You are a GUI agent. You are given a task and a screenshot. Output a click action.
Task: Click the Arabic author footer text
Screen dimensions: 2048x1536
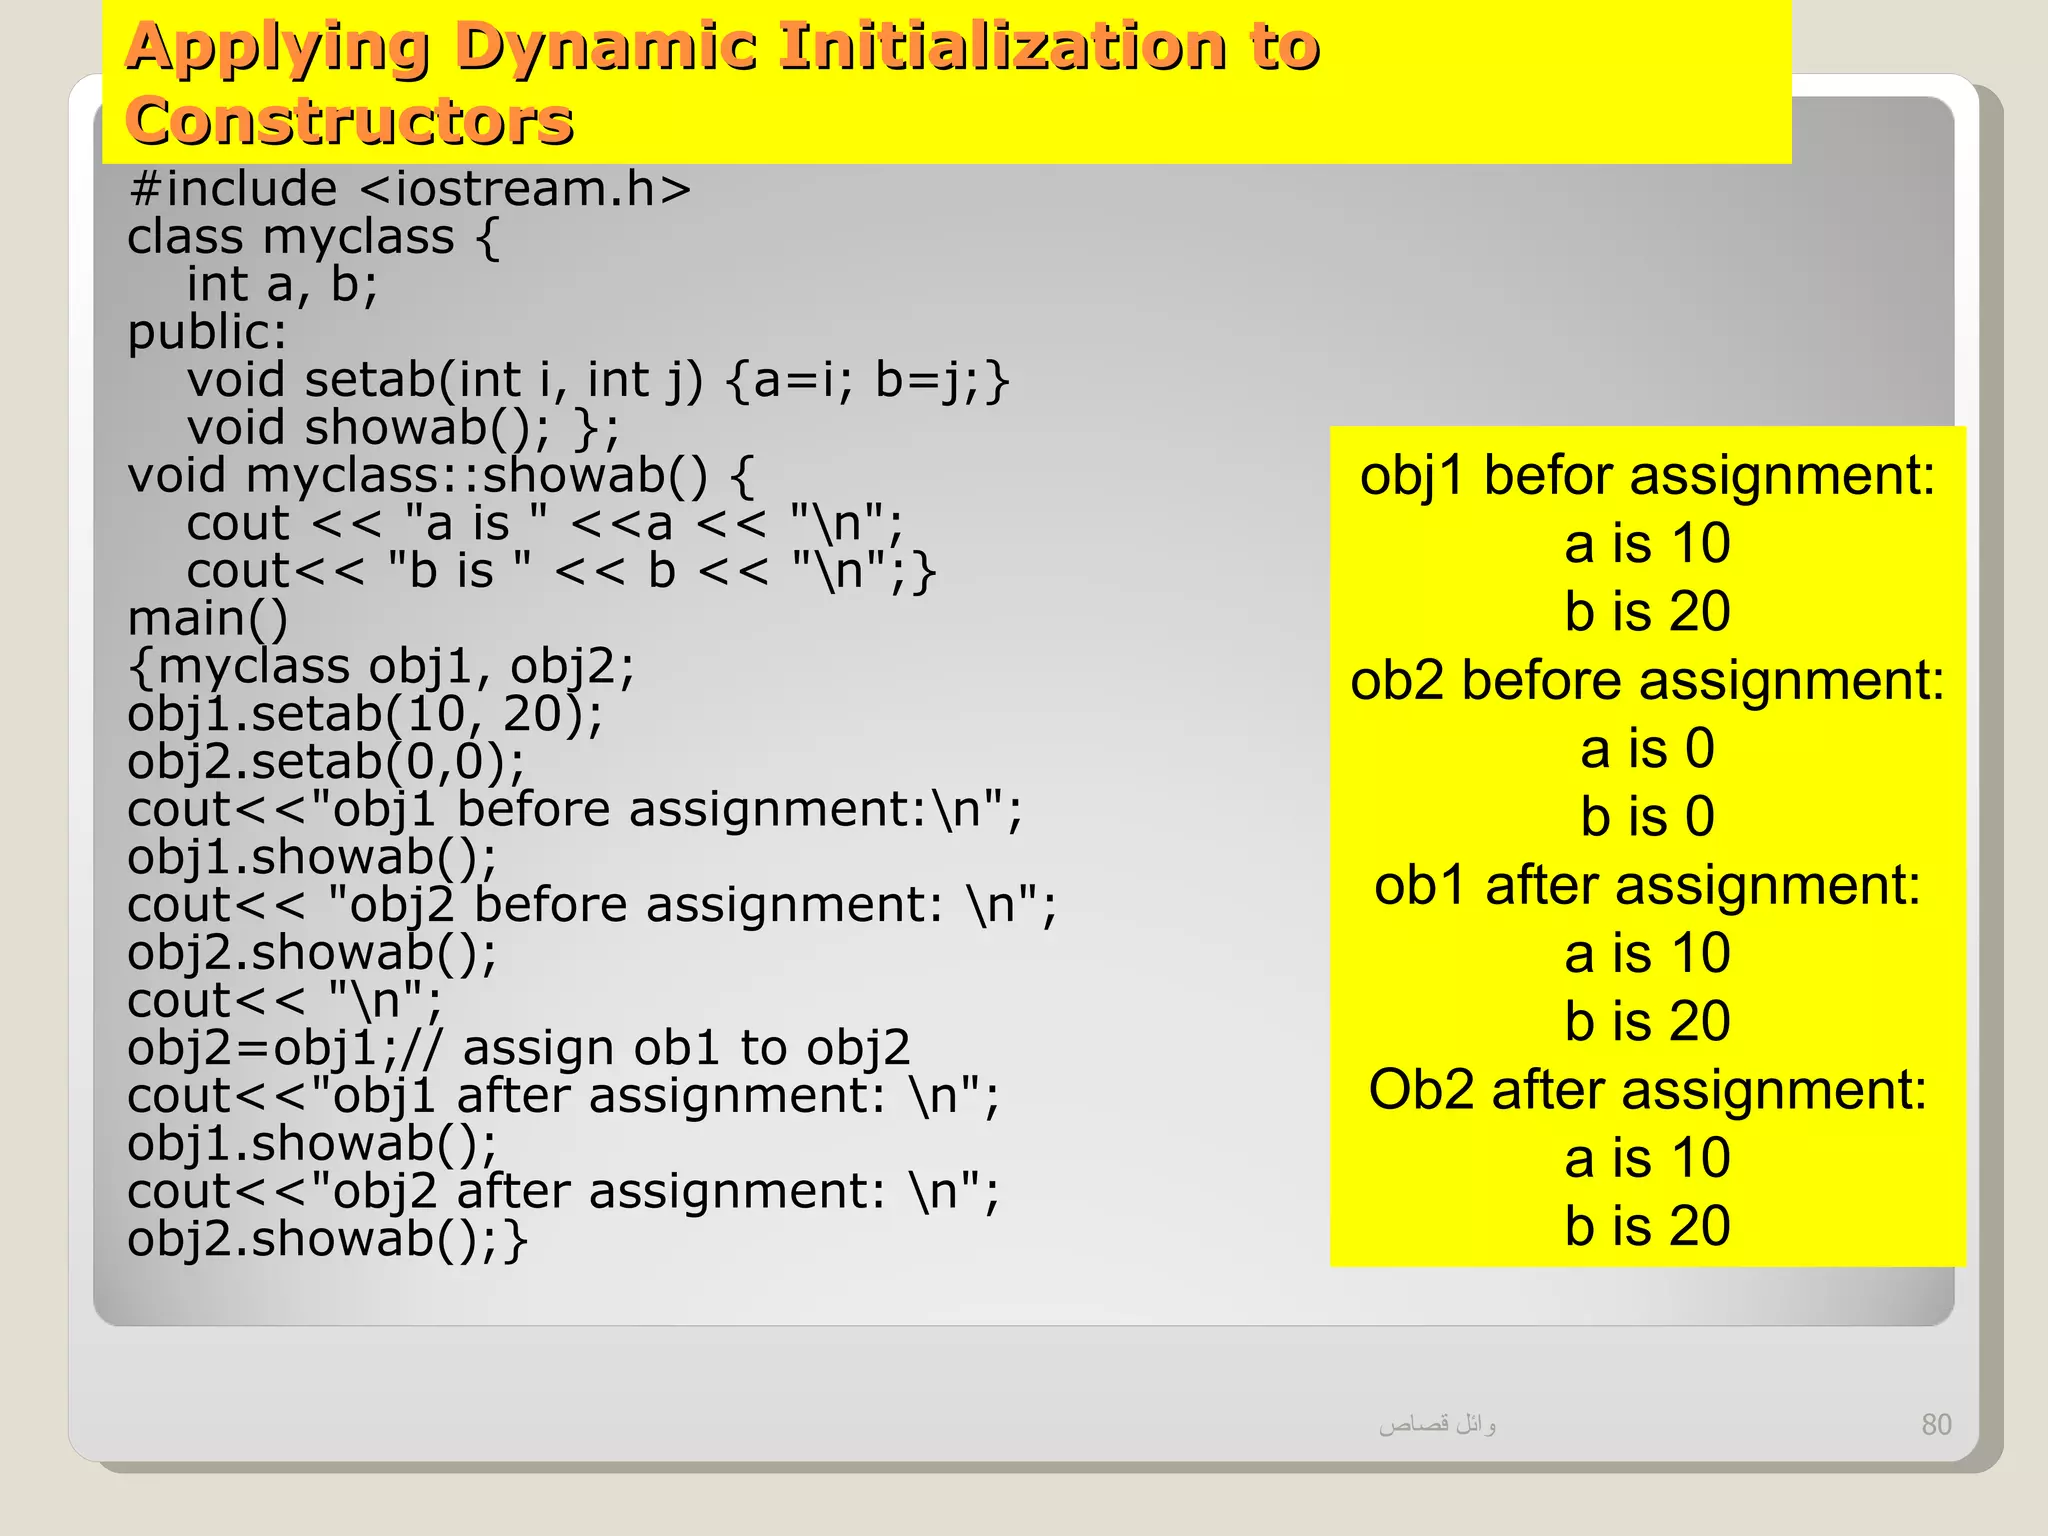(x=1437, y=1424)
